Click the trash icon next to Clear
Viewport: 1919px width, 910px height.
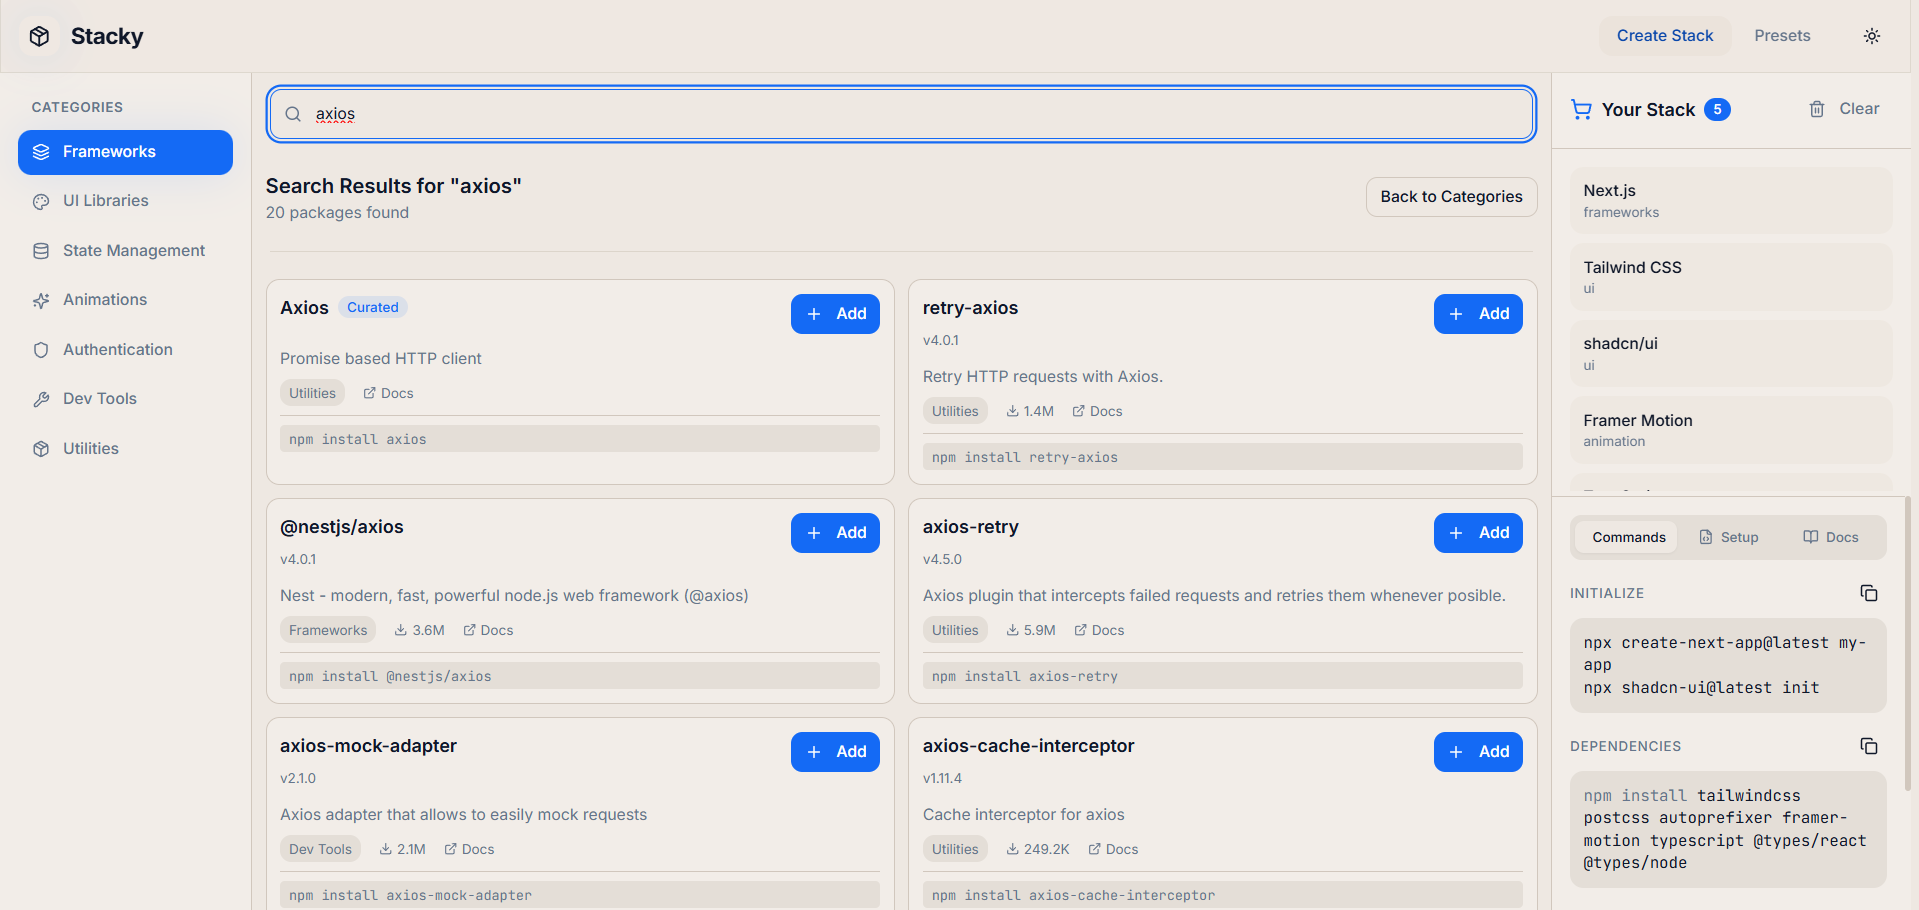pyautogui.click(x=1817, y=109)
